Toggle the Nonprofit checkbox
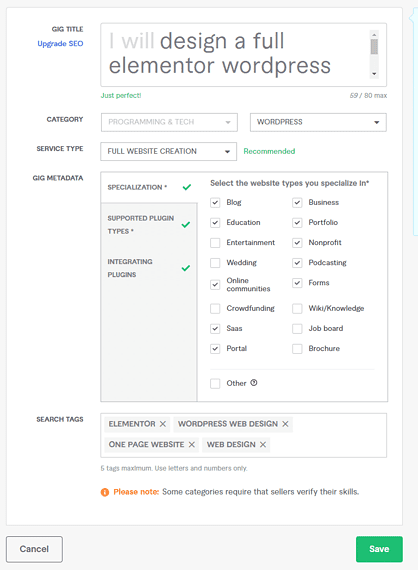This screenshot has height=570, width=418. (297, 242)
